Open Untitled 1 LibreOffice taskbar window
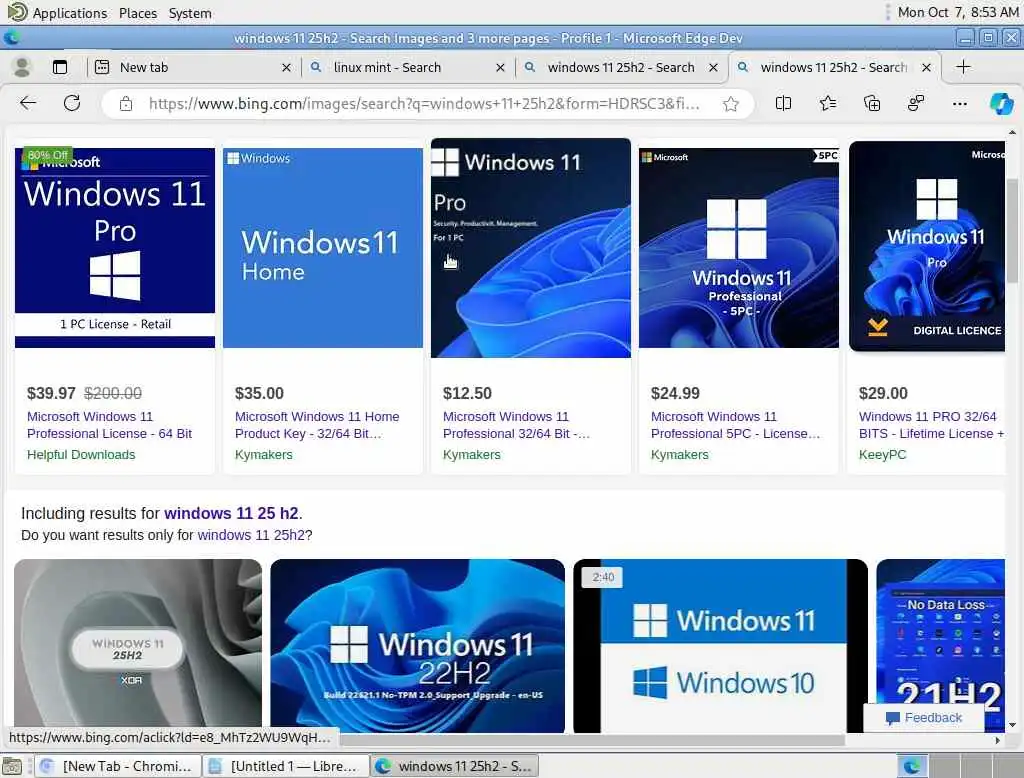Image resolution: width=1024 pixels, height=778 pixels. (285, 766)
